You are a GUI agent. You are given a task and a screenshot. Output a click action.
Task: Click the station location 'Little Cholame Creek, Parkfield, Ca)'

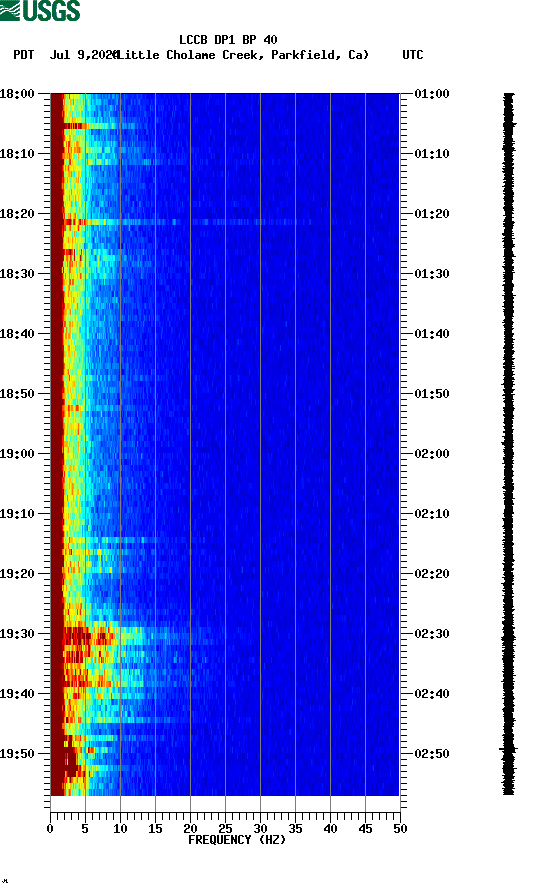pos(243,55)
